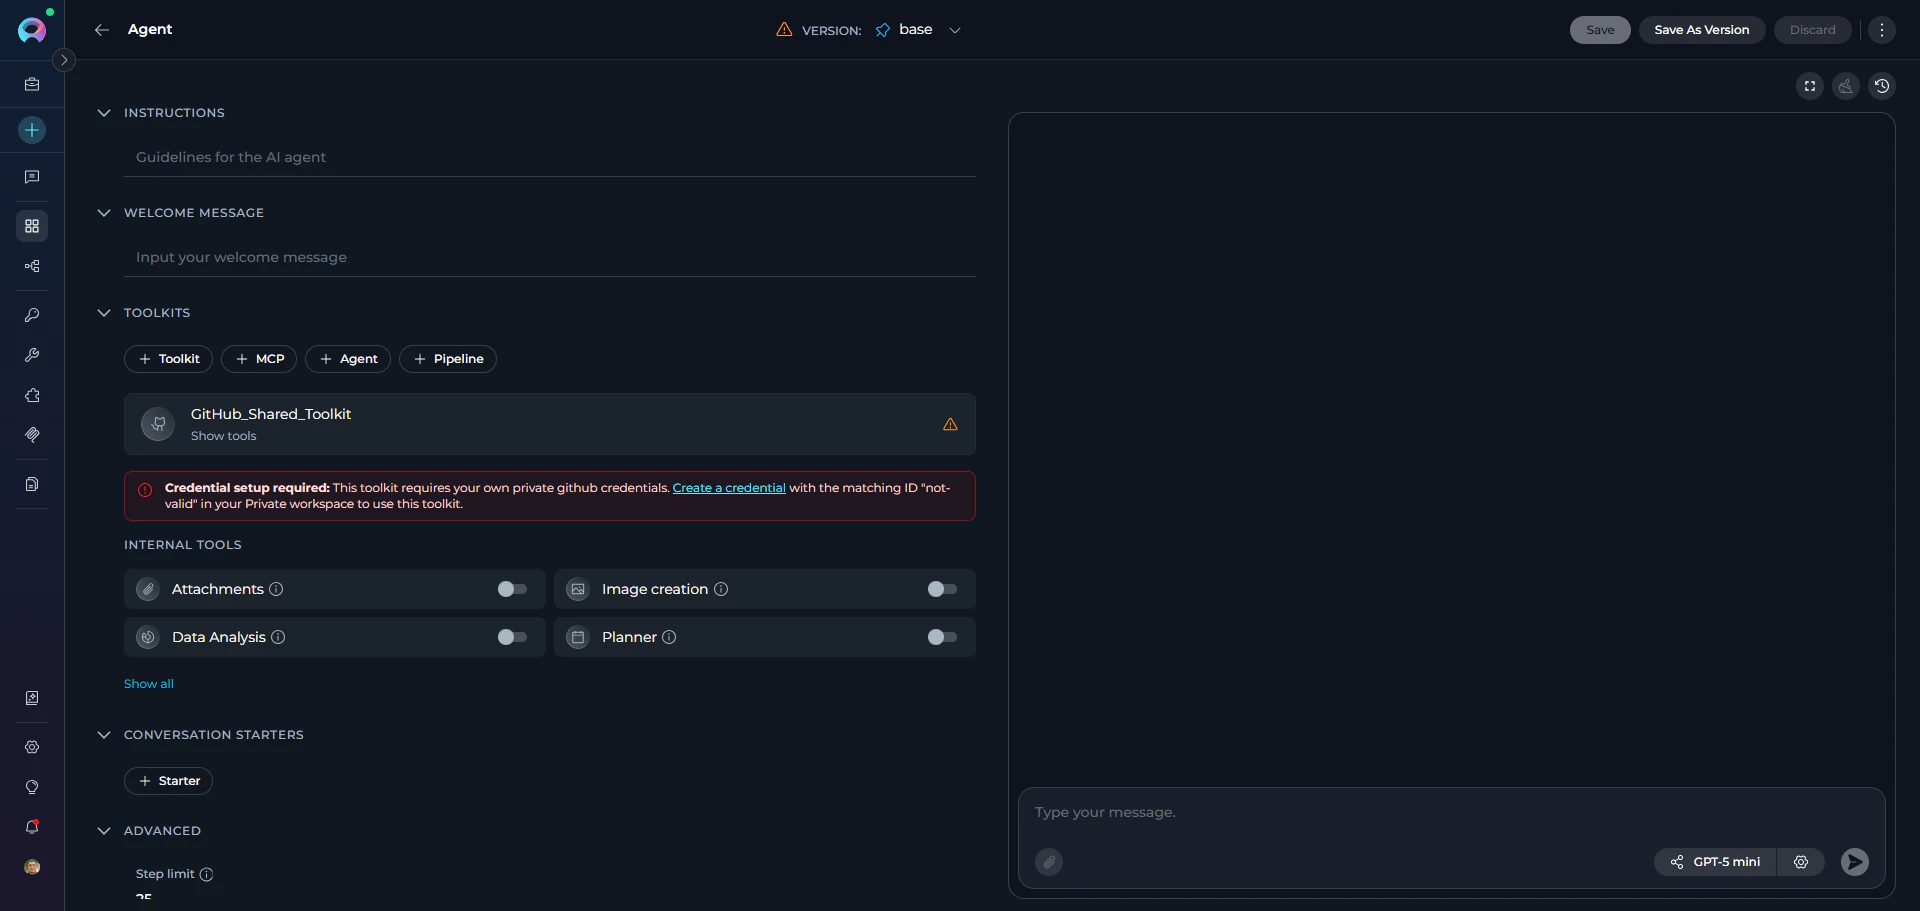Click the Image creation info icon
1920x911 pixels.
(721, 589)
